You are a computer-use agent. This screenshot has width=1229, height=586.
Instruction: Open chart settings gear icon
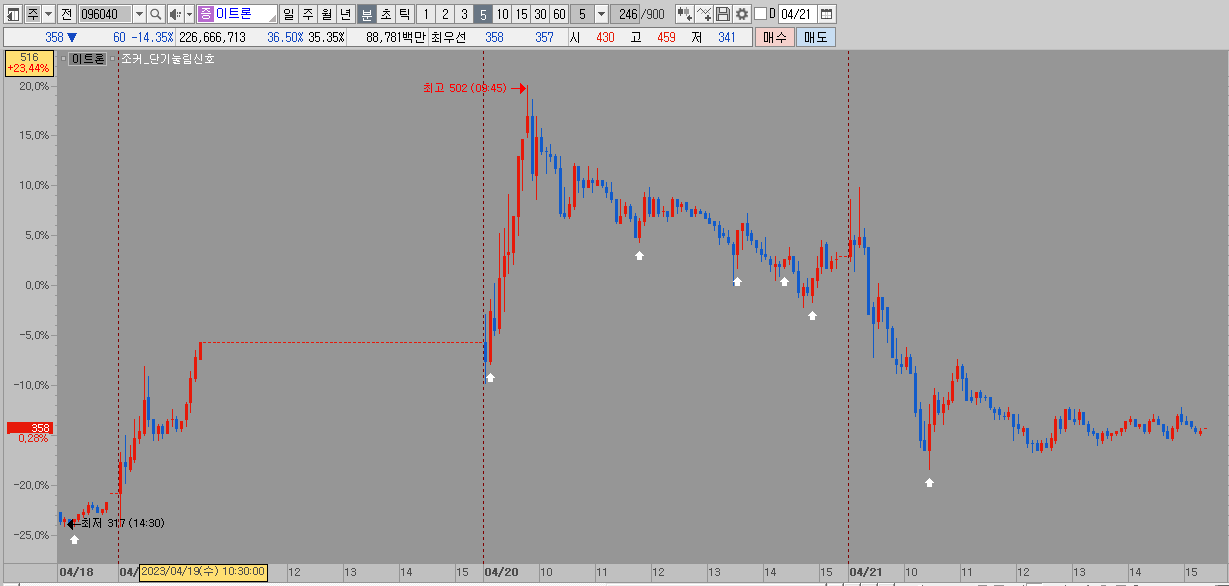(742, 14)
